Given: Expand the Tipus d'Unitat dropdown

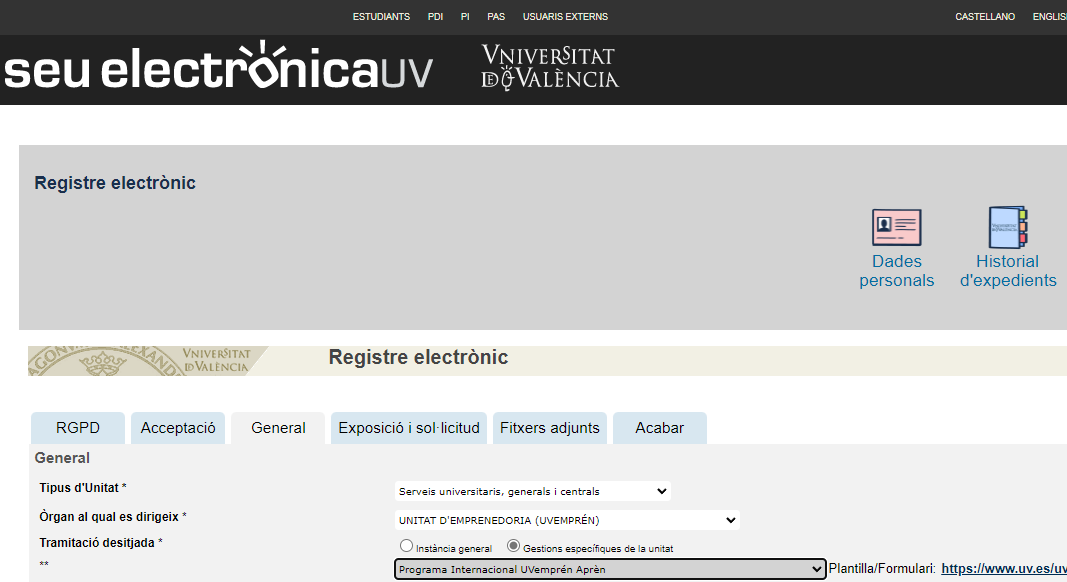Looking at the screenshot, I should point(532,491).
